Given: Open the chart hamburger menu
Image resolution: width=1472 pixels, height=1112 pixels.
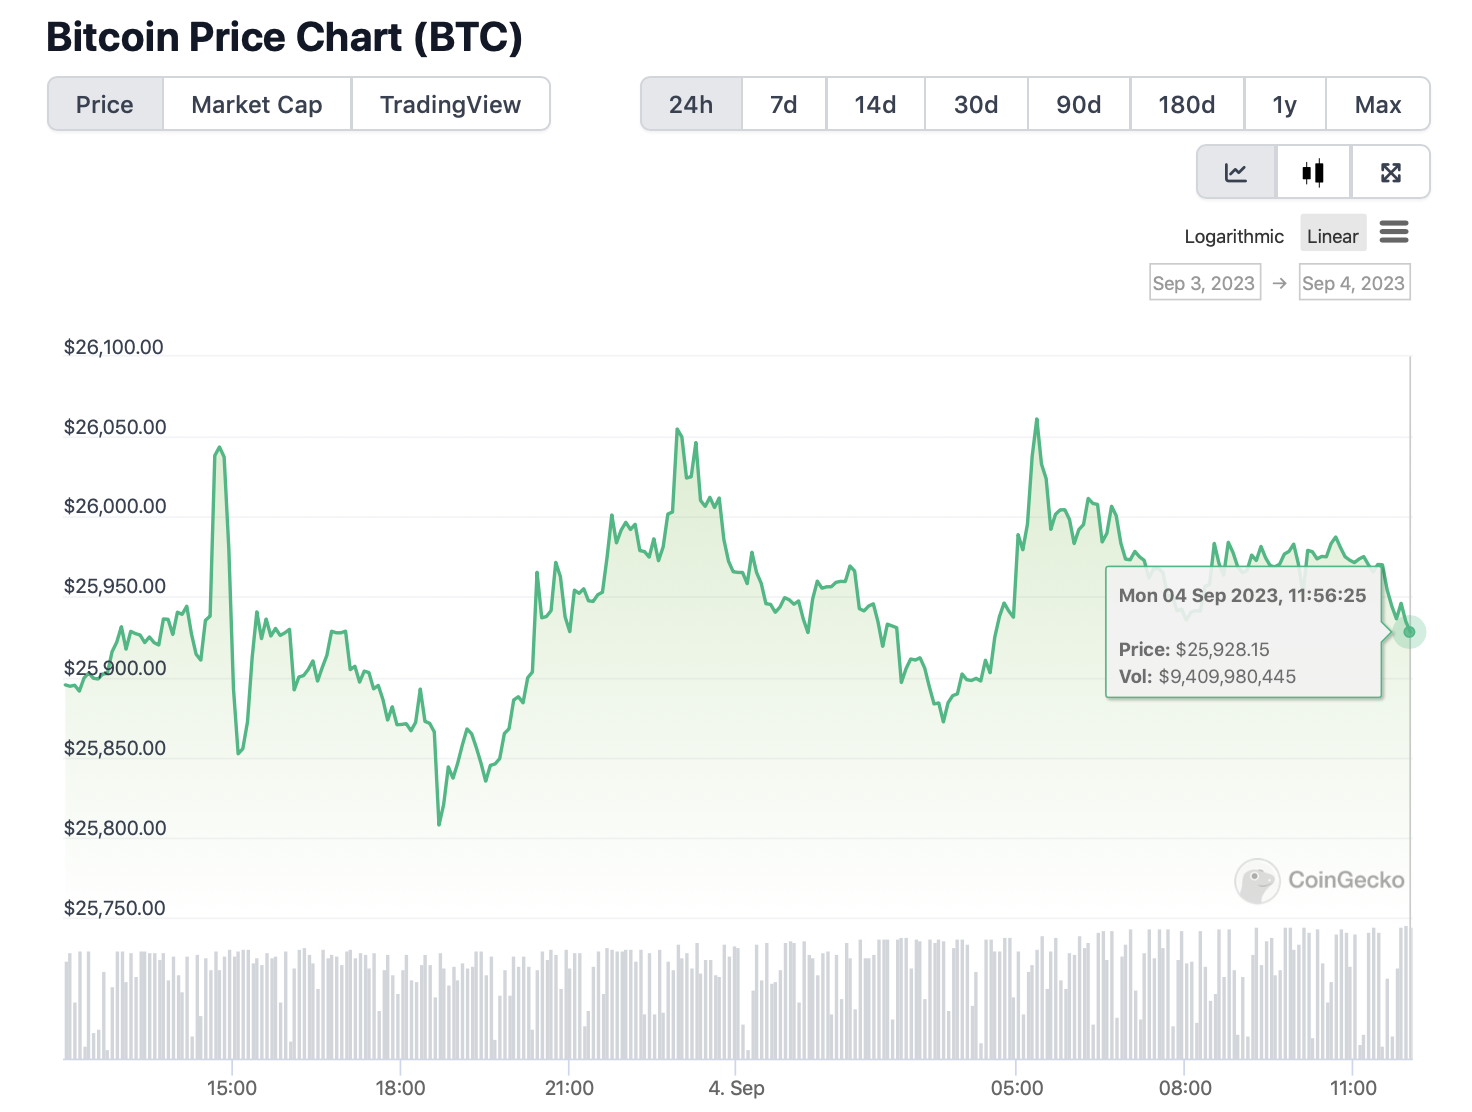Looking at the screenshot, I should coord(1393,233).
